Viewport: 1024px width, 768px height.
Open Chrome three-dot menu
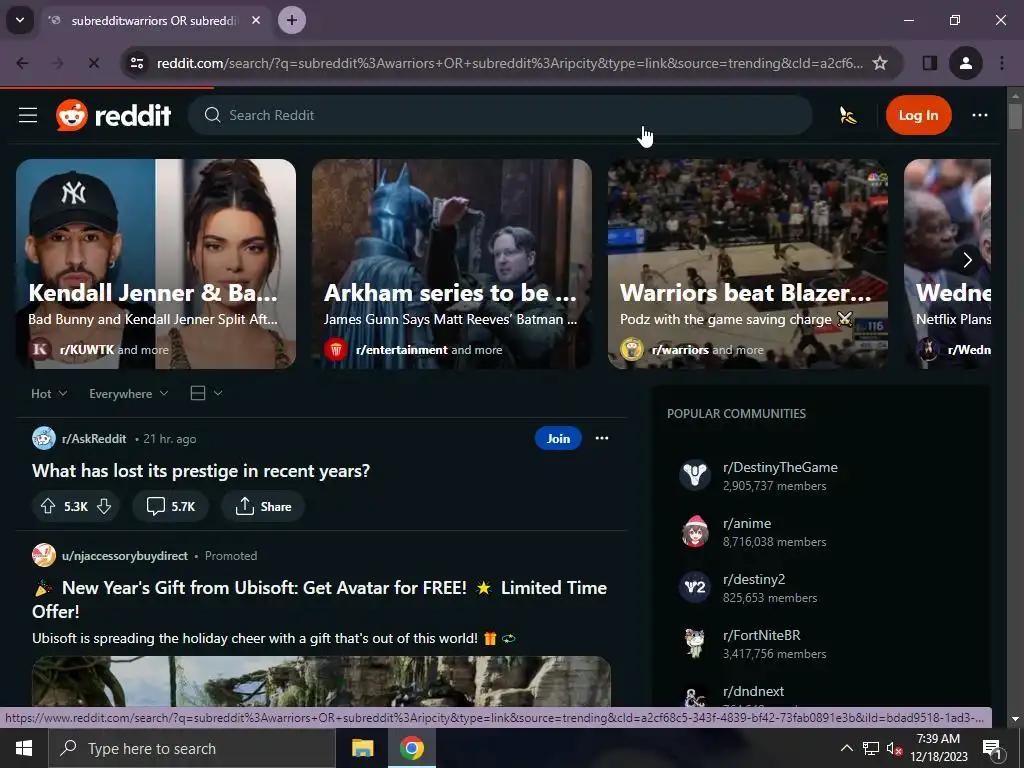pyautogui.click(x=1002, y=63)
